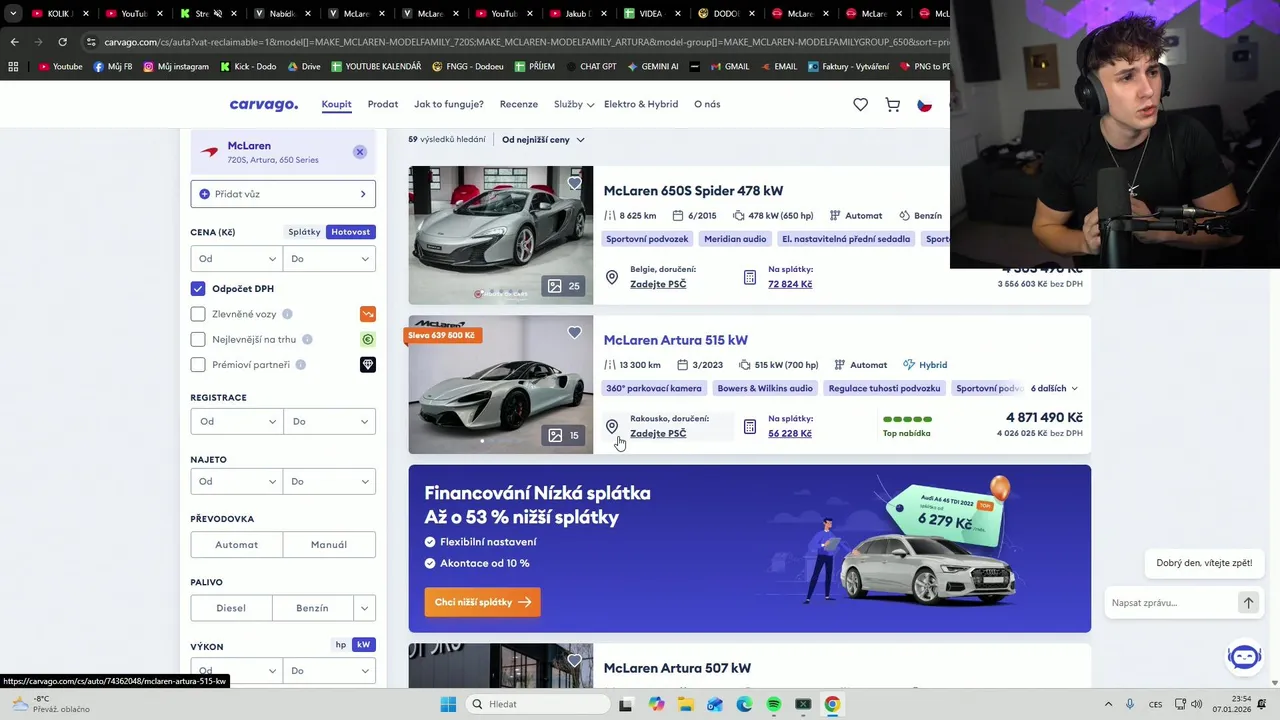Viewport: 1280px width, 720px height.
Task: Open the 25-photo gallery icon
Action: tap(564, 285)
